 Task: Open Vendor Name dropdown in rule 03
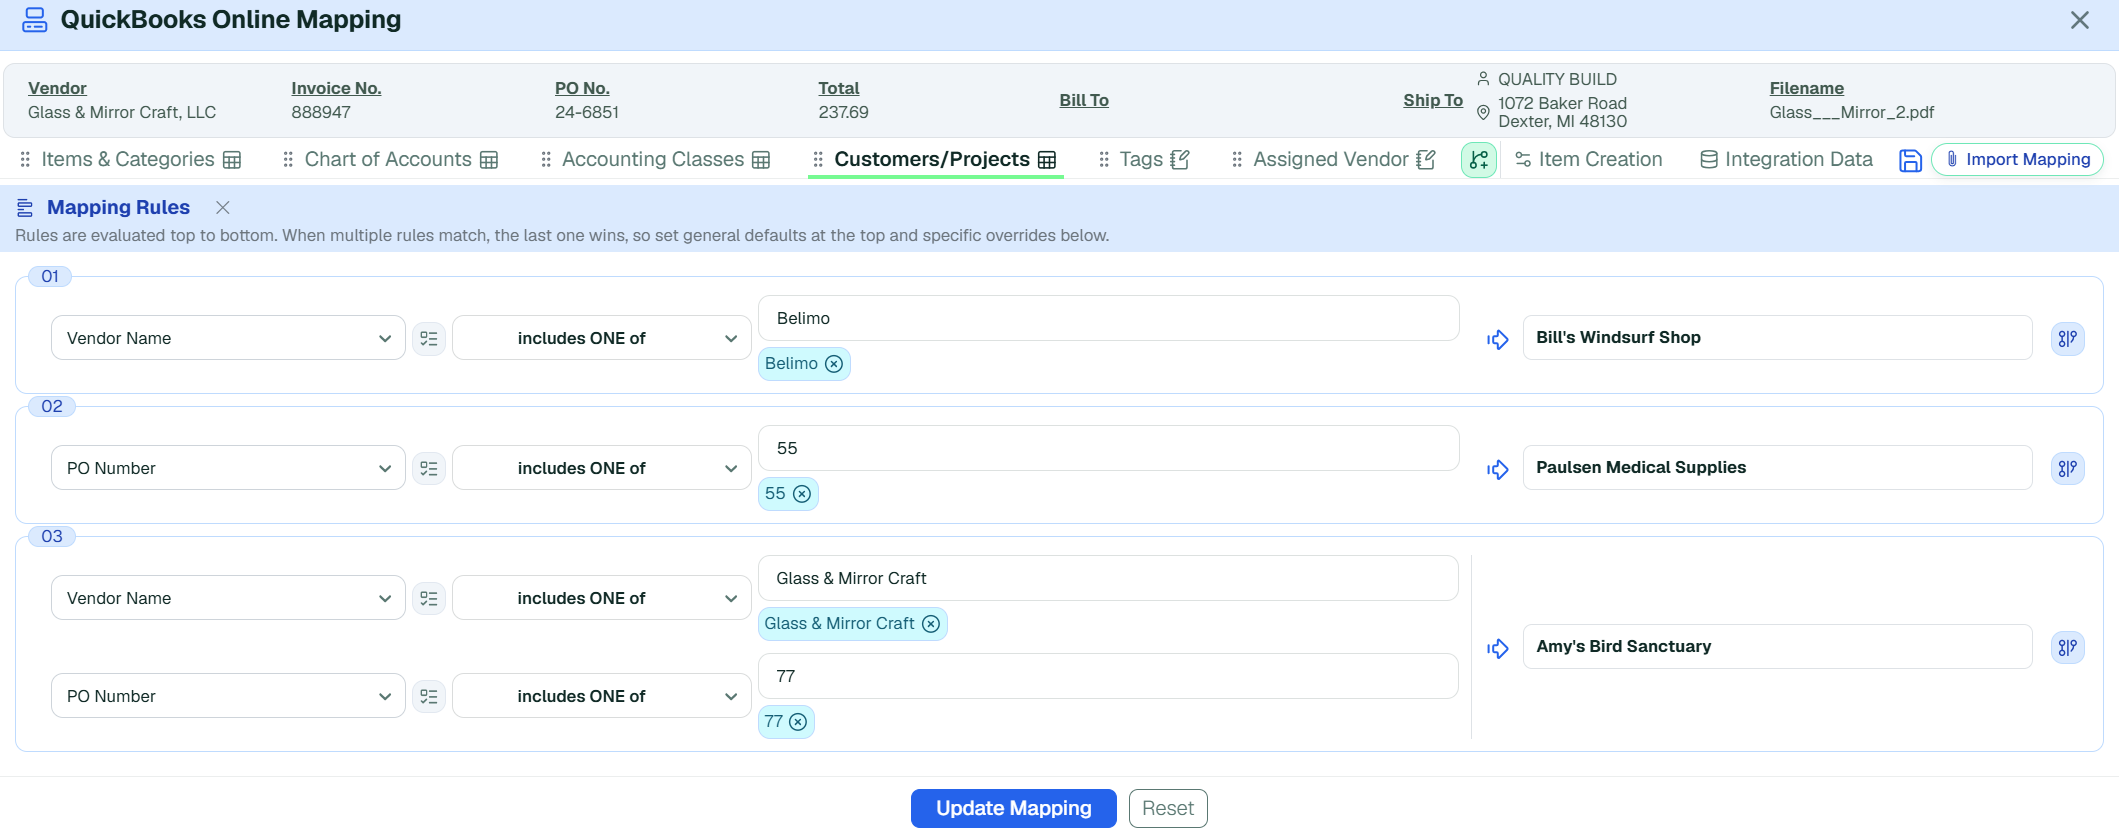228,598
